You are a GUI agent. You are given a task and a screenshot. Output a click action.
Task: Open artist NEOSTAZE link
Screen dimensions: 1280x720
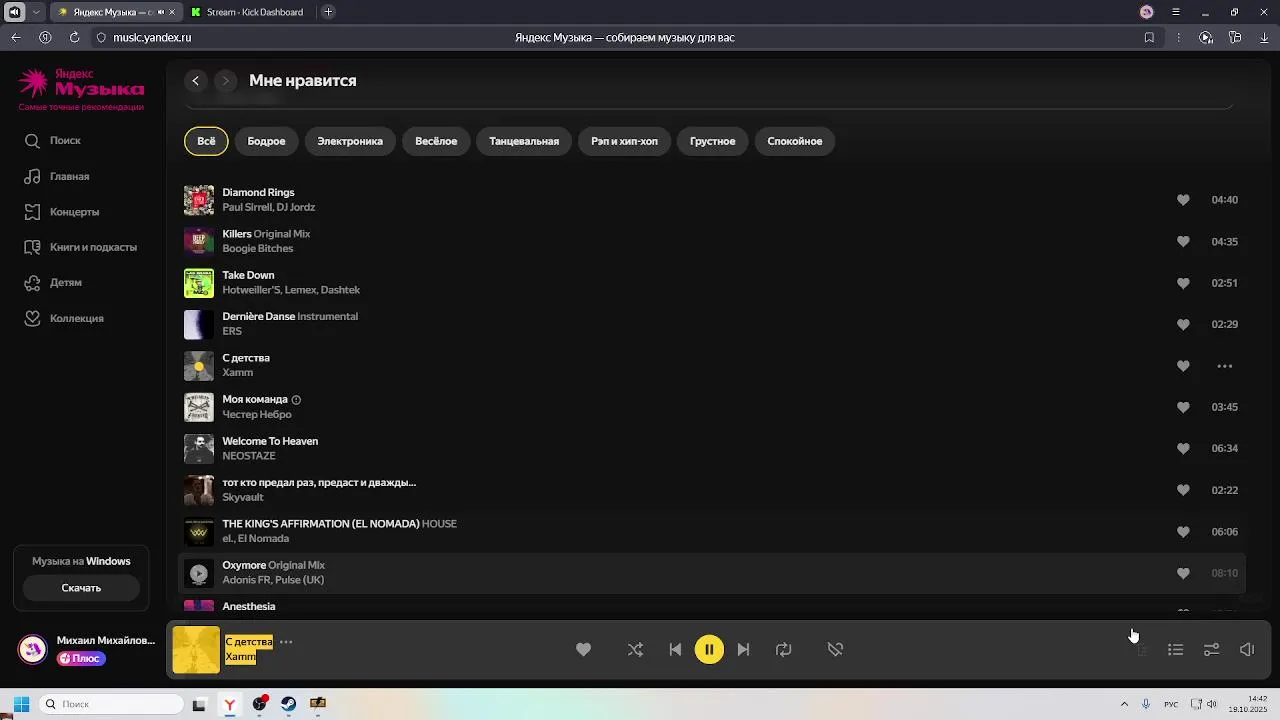[x=249, y=456]
